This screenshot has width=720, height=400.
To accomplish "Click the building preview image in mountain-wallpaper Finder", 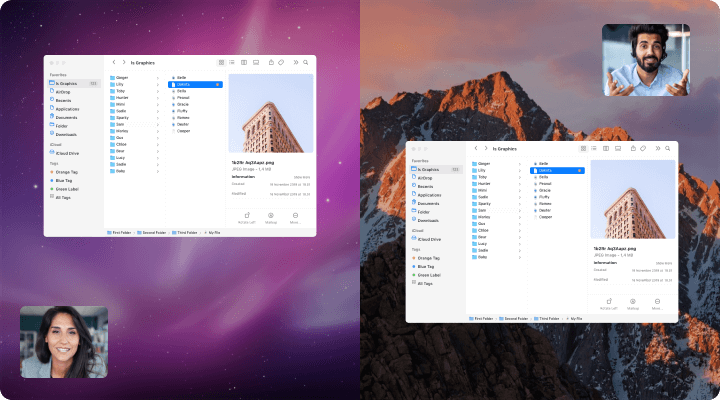I will click(633, 199).
